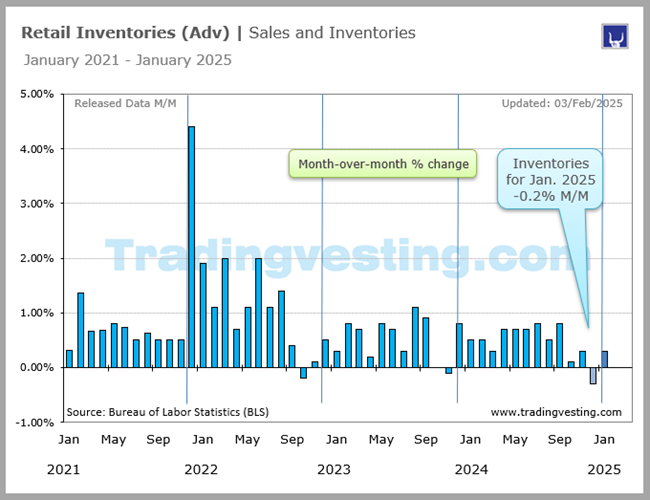
Task: Select the 2022 year label on the axis
Action: pyautogui.click(x=201, y=469)
